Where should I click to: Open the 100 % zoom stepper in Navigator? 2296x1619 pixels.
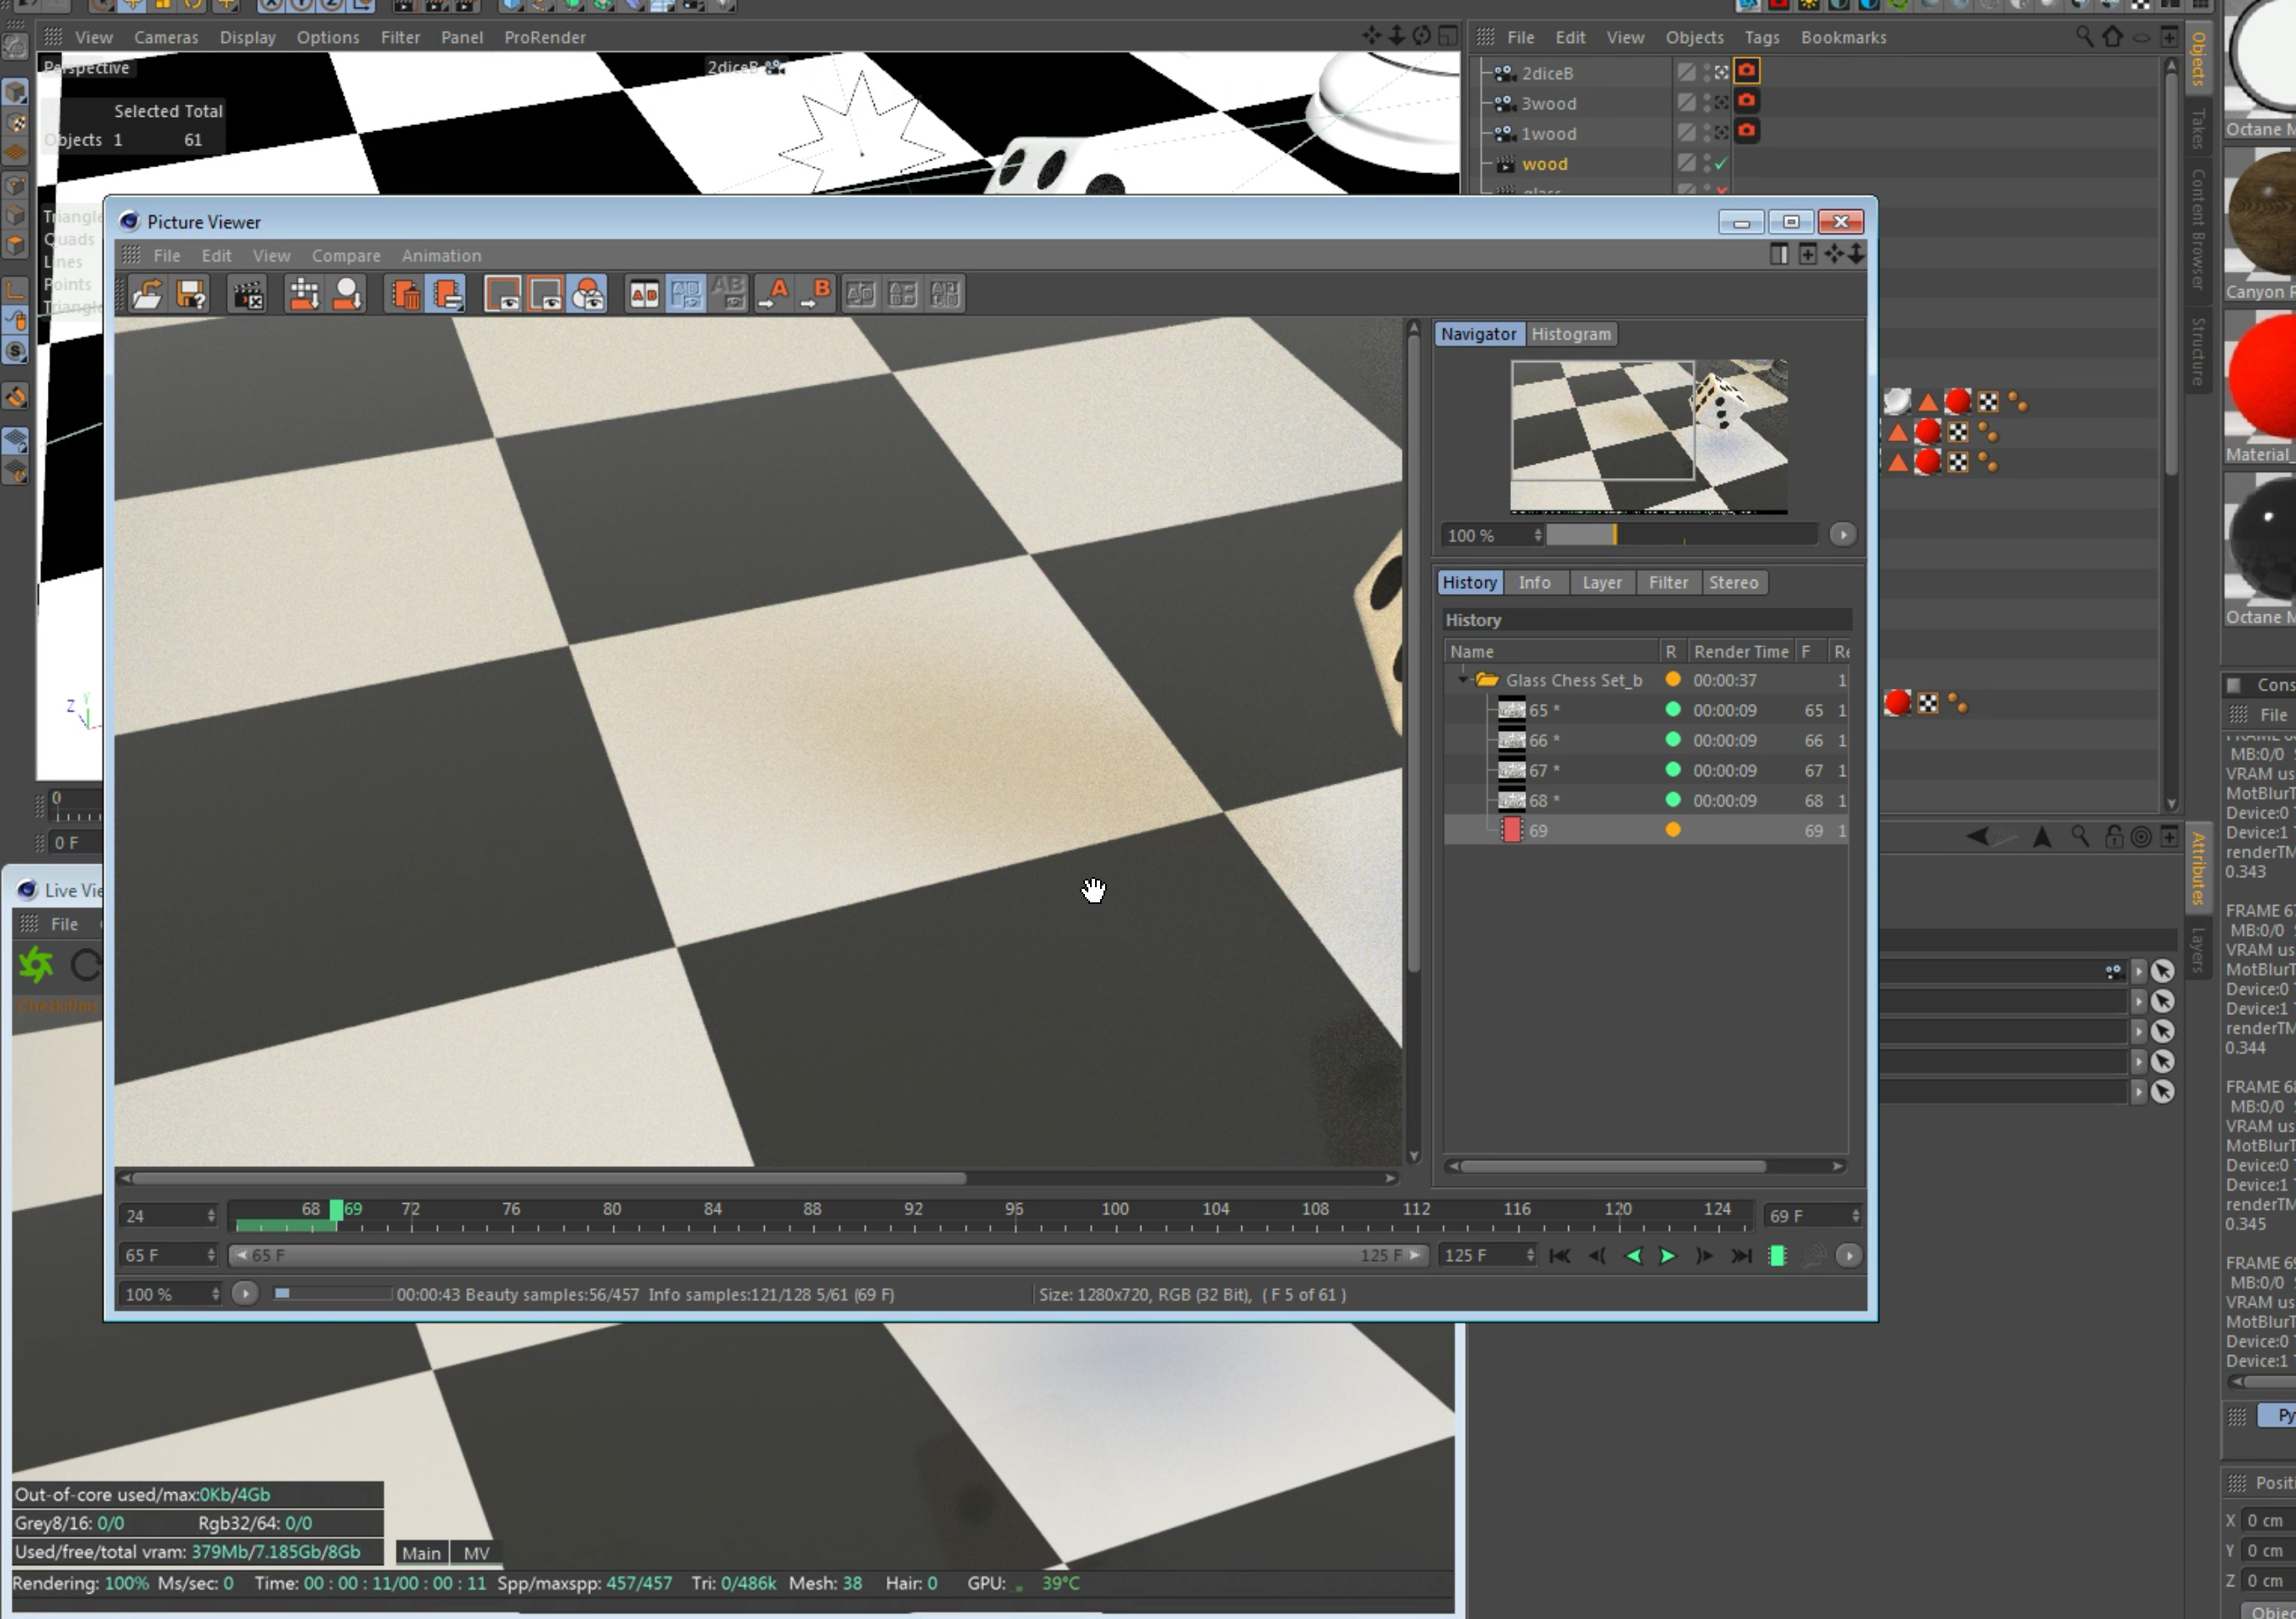[1538, 535]
